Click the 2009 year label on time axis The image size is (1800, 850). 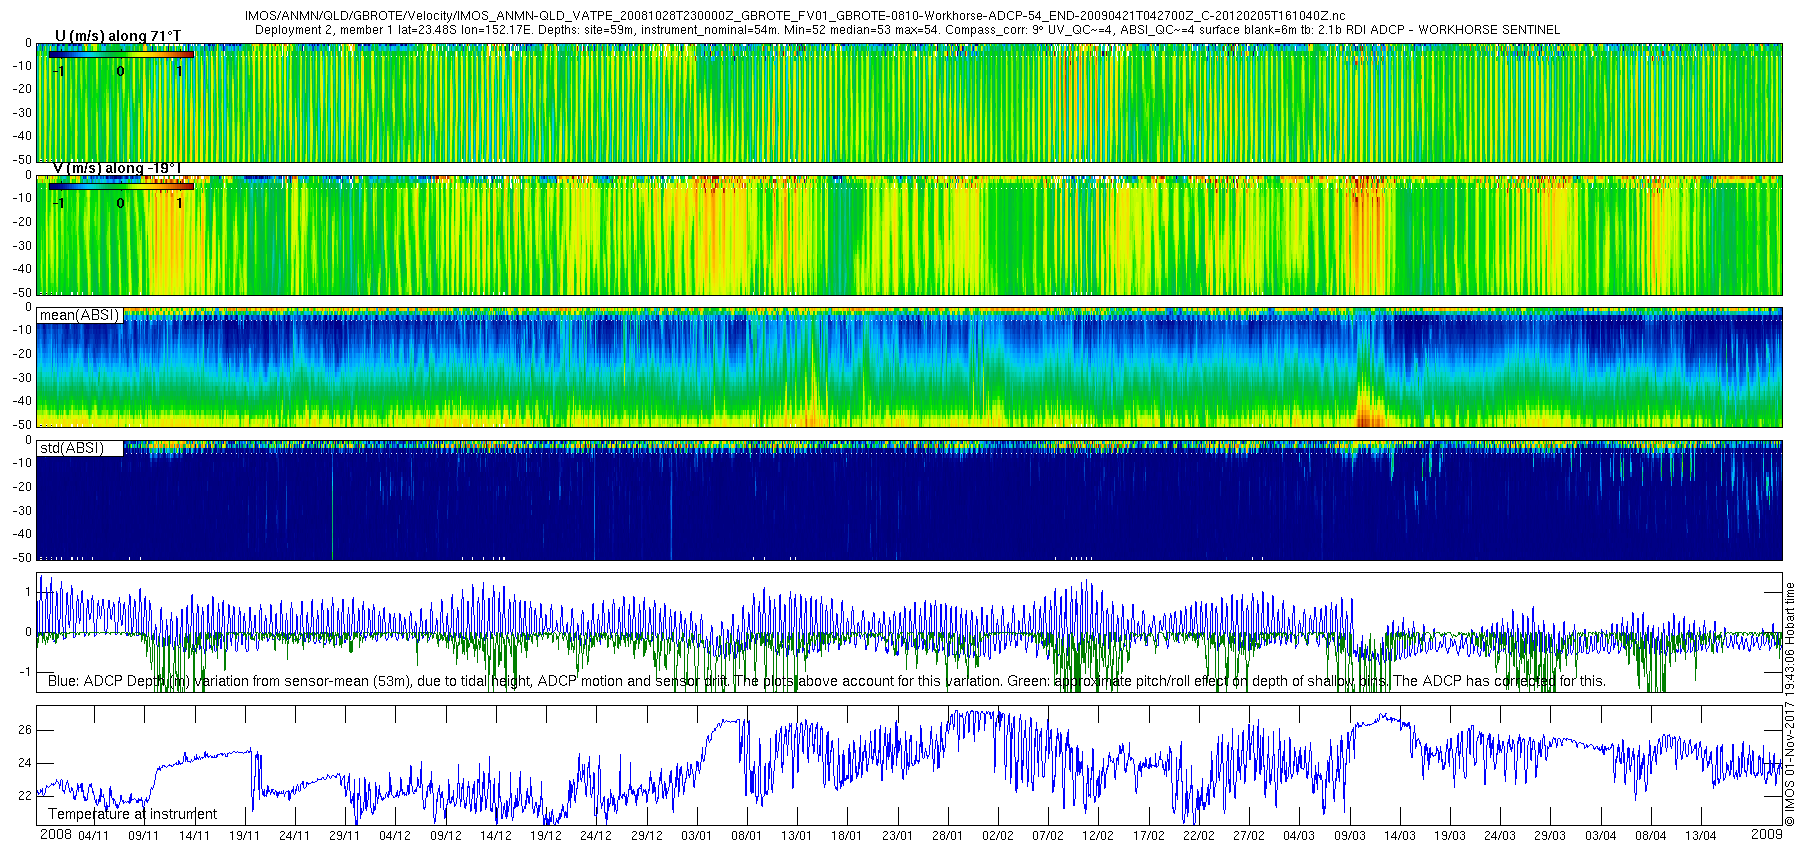pyautogui.click(x=1766, y=834)
